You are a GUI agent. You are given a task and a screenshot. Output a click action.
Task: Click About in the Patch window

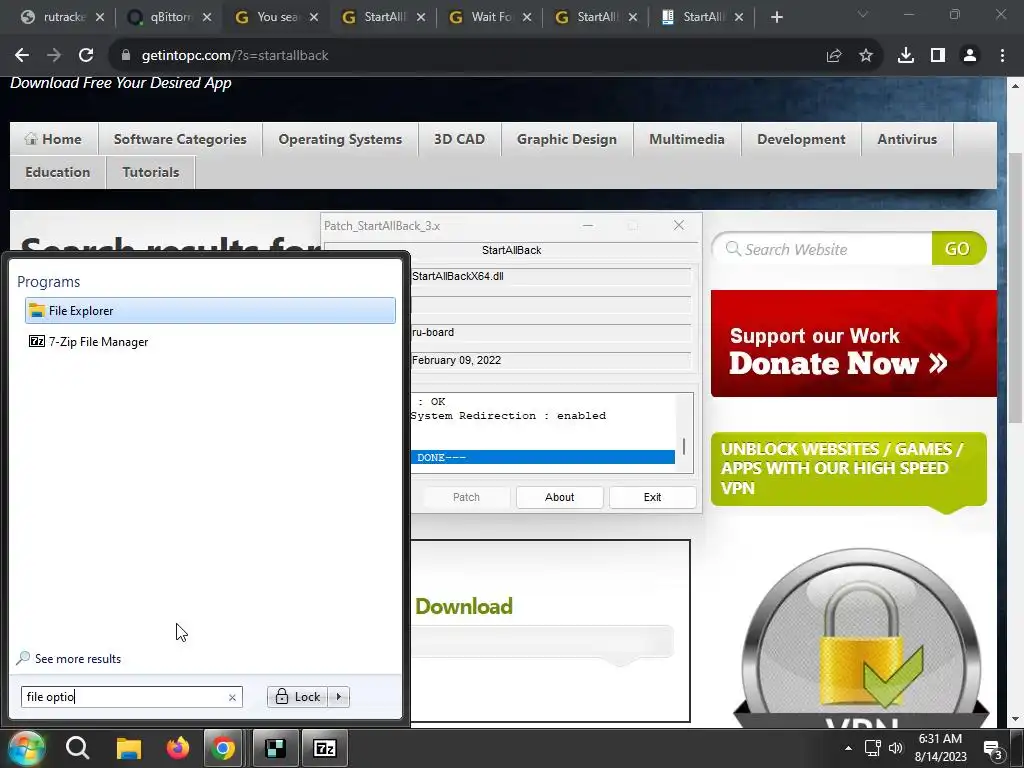pos(560,497)
